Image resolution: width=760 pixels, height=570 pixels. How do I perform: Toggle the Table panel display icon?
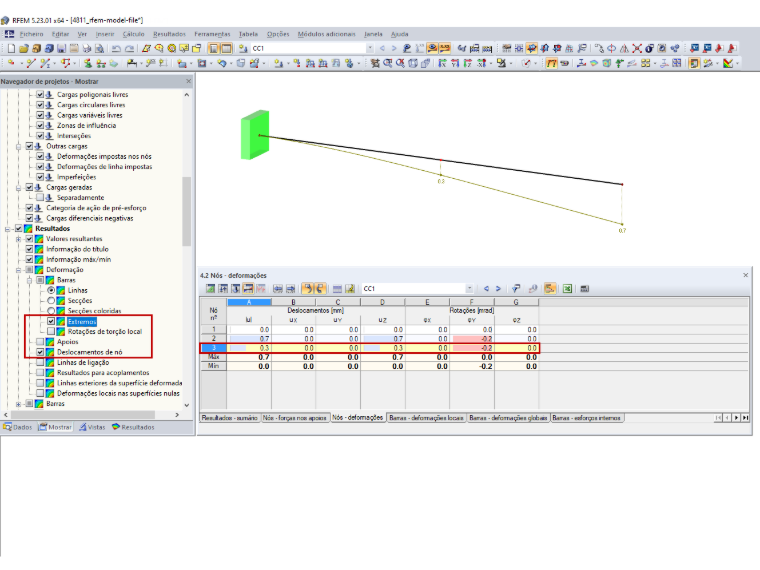(x=226, y=48)
